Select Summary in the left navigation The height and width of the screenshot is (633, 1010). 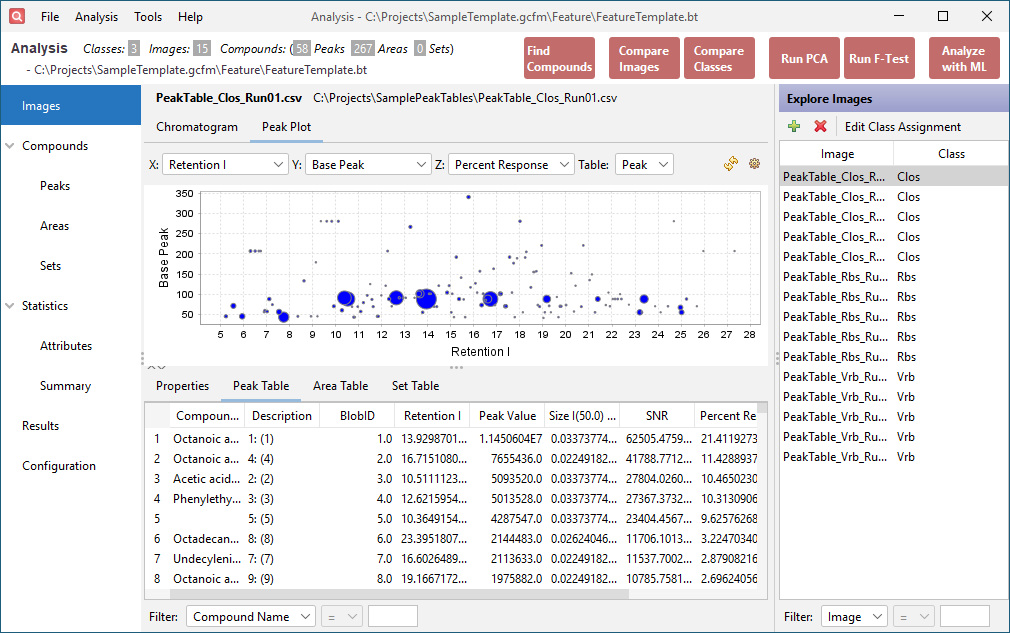click(x=65, y=386)
